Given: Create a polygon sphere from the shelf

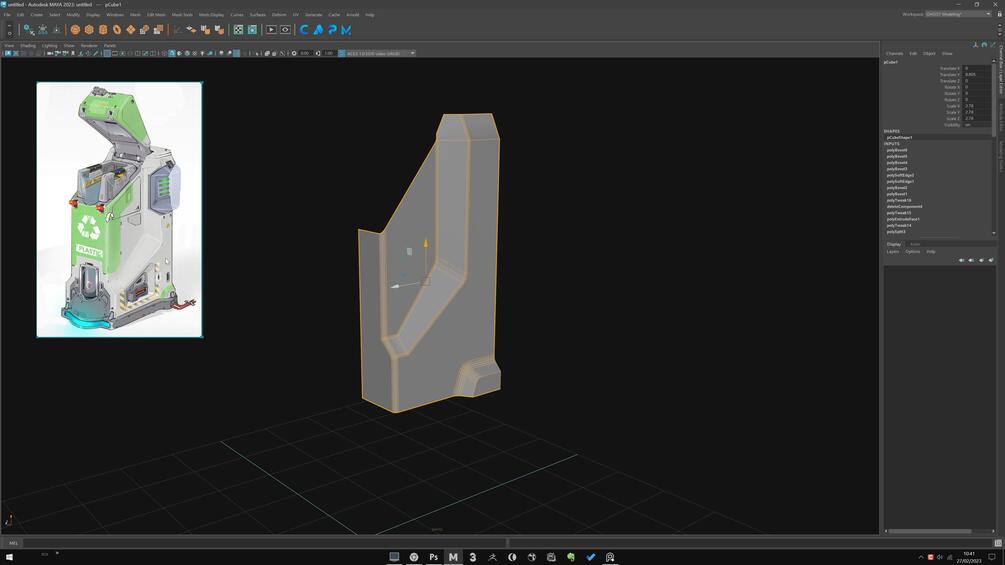Looking at the screenshot, I should coord(75,29).
